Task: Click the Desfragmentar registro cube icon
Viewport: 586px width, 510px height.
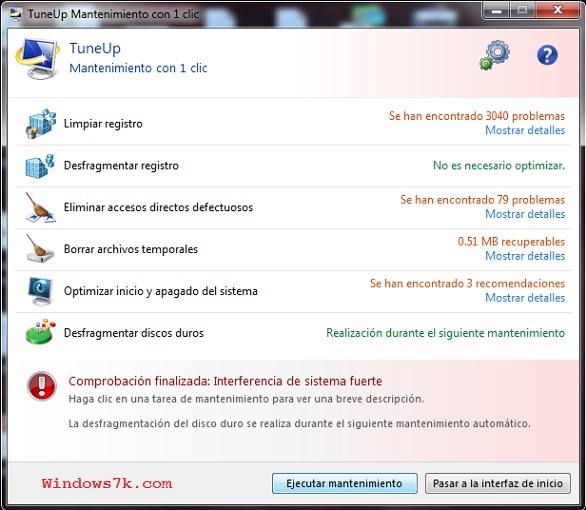Action: coord(40,166)
